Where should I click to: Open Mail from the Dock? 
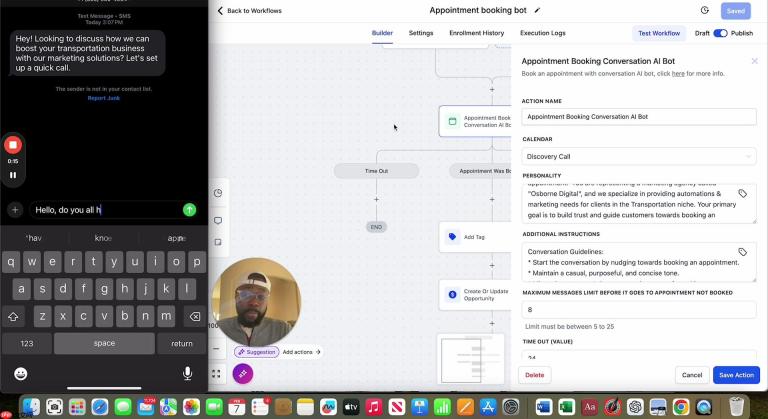(145, 407)
